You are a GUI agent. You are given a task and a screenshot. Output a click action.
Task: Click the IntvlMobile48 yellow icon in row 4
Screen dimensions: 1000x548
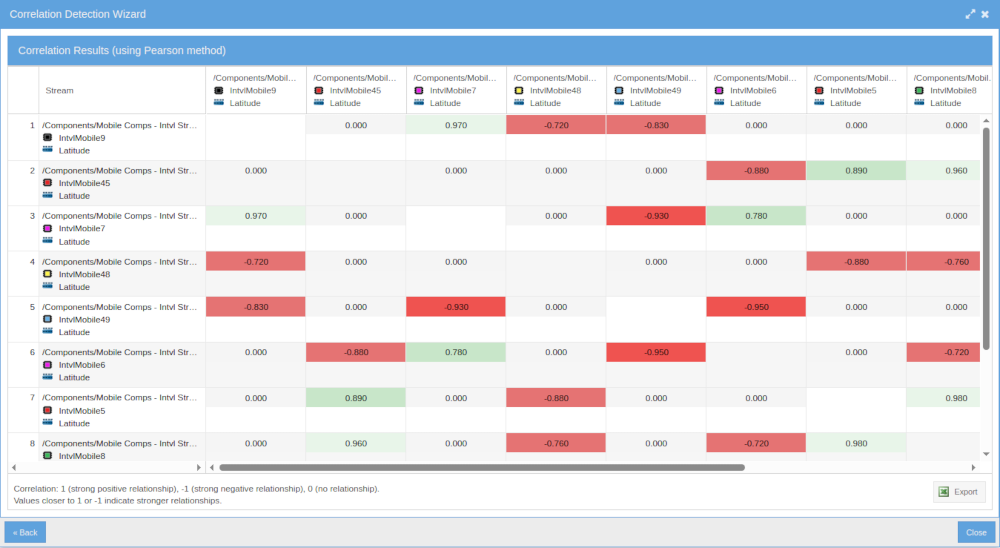click(x=47, y=274)
